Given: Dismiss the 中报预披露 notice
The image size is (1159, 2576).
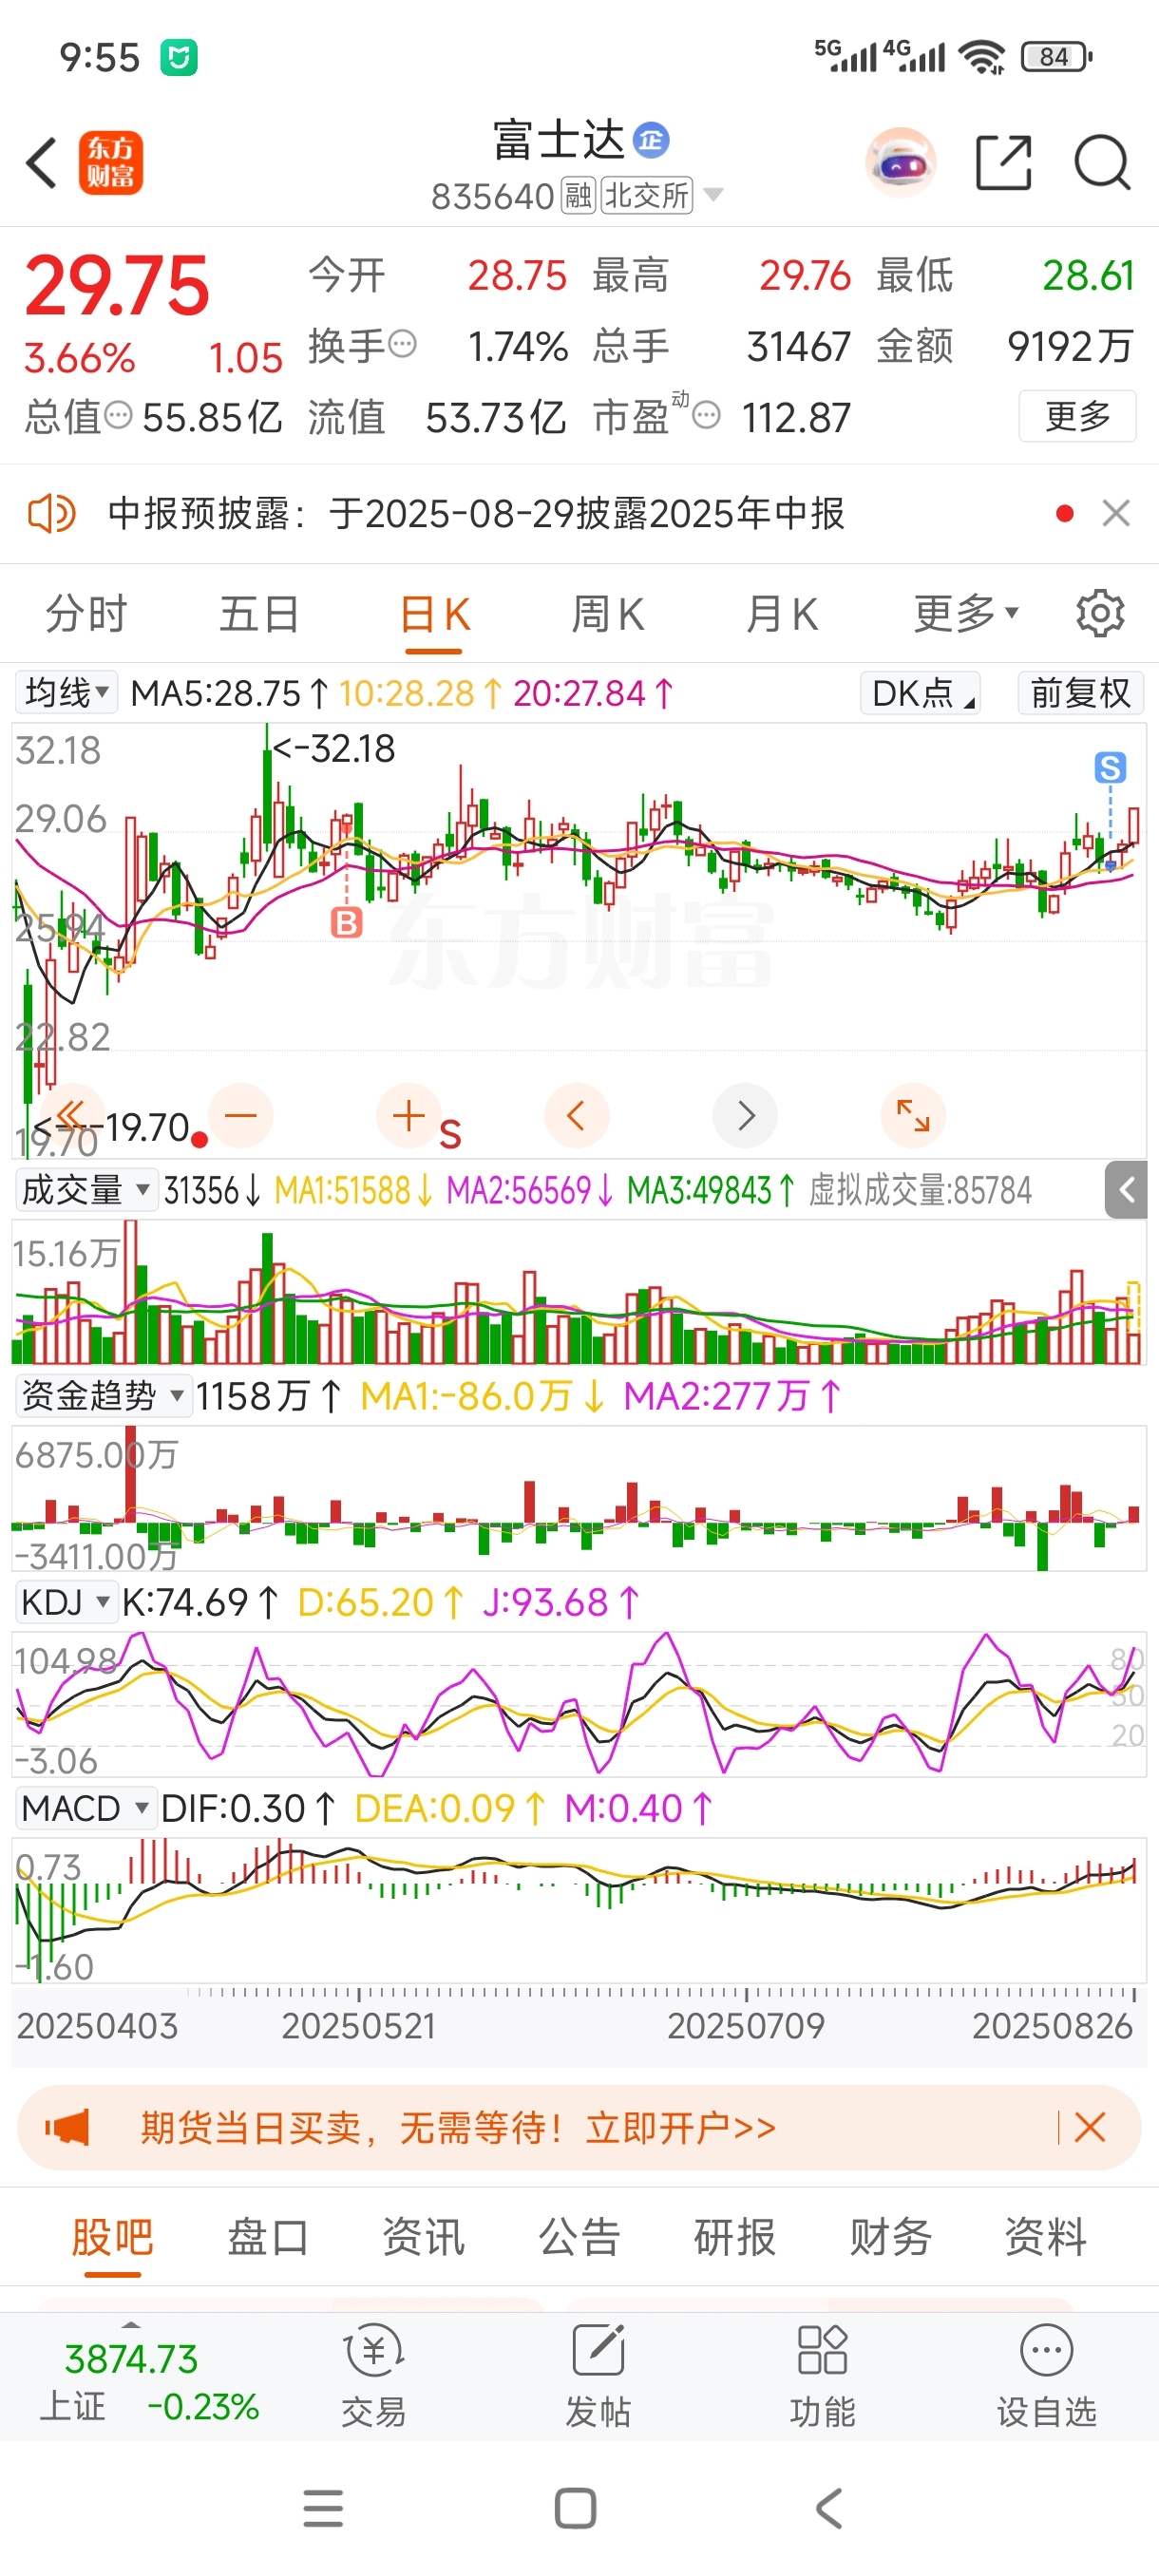Looking at the screenshot, I should click(x=1116, y=513).
